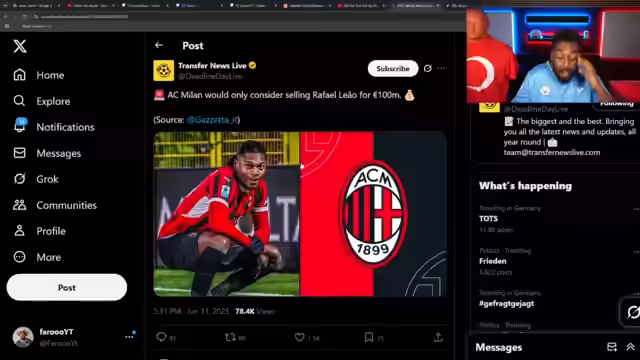Click the Notifications bell icon

tap(19, 126)
